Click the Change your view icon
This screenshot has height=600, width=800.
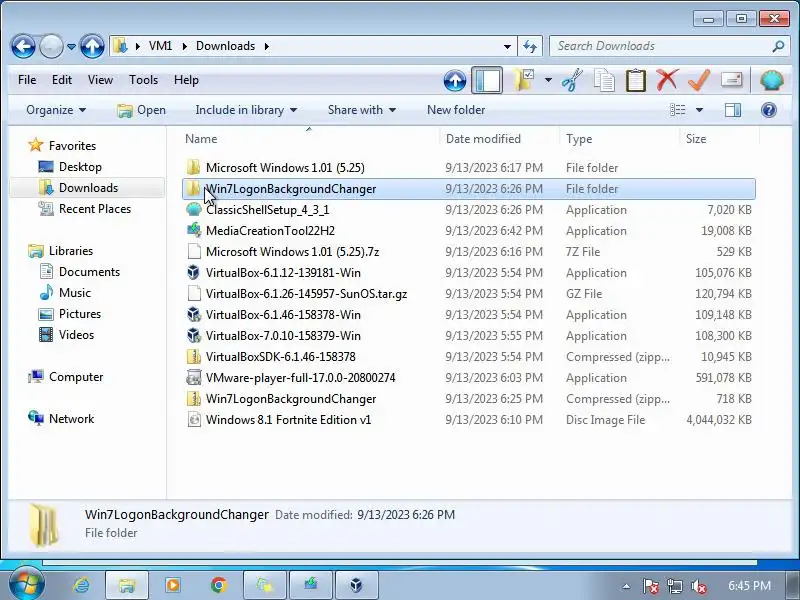click(678, 110)
